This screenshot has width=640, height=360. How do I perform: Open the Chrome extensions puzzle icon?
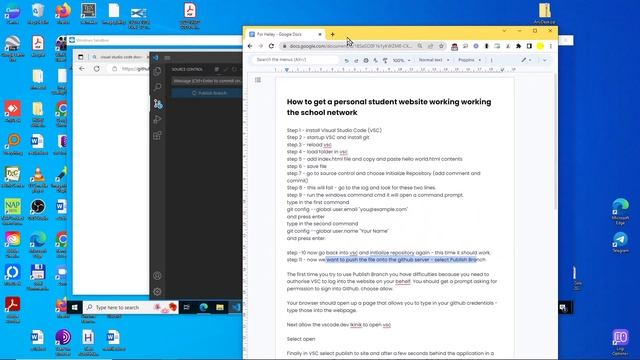click(518, 46)
